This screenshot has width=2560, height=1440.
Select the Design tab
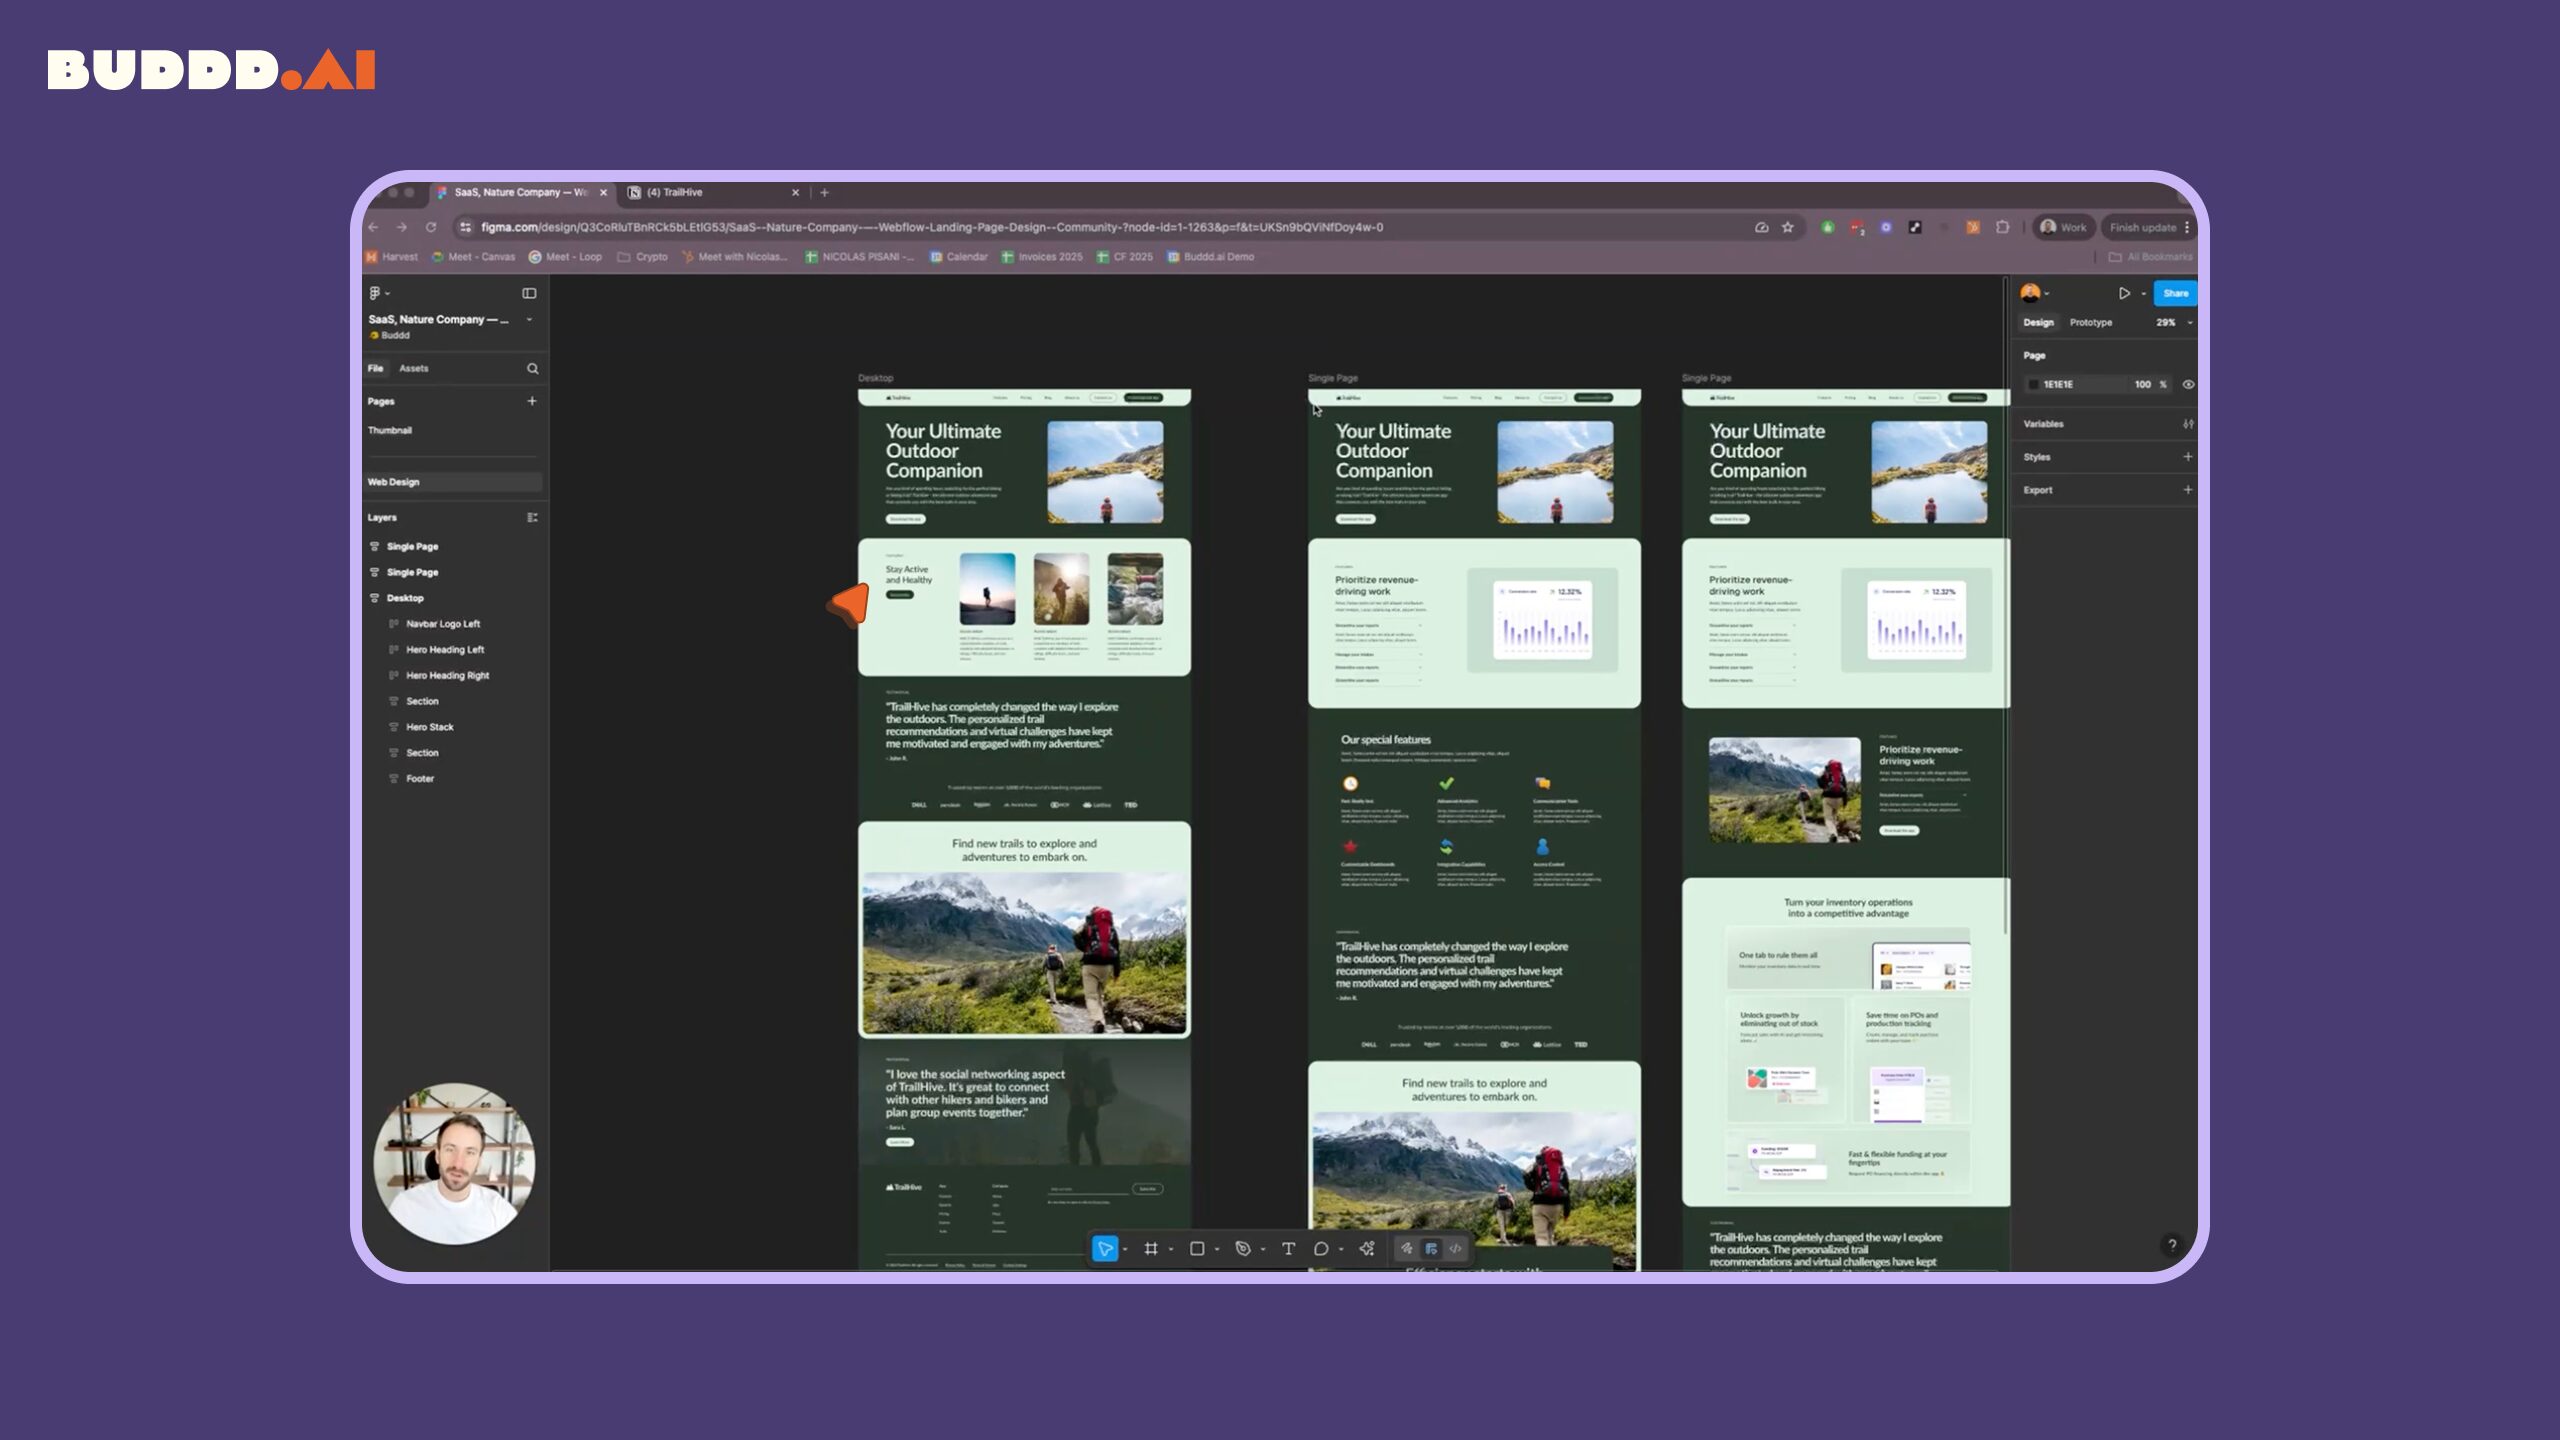click(2038, 322)
